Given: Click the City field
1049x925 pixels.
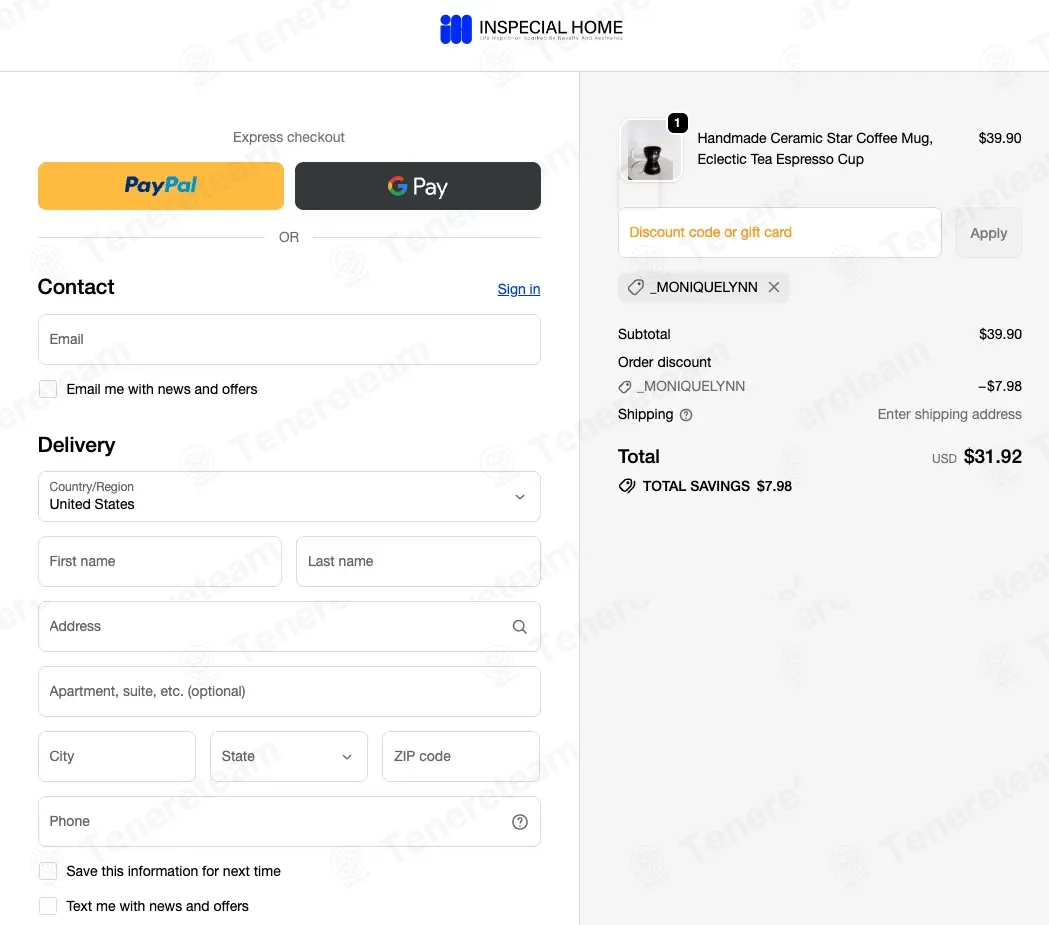Looking at the screenshot, I should [117, 756].
